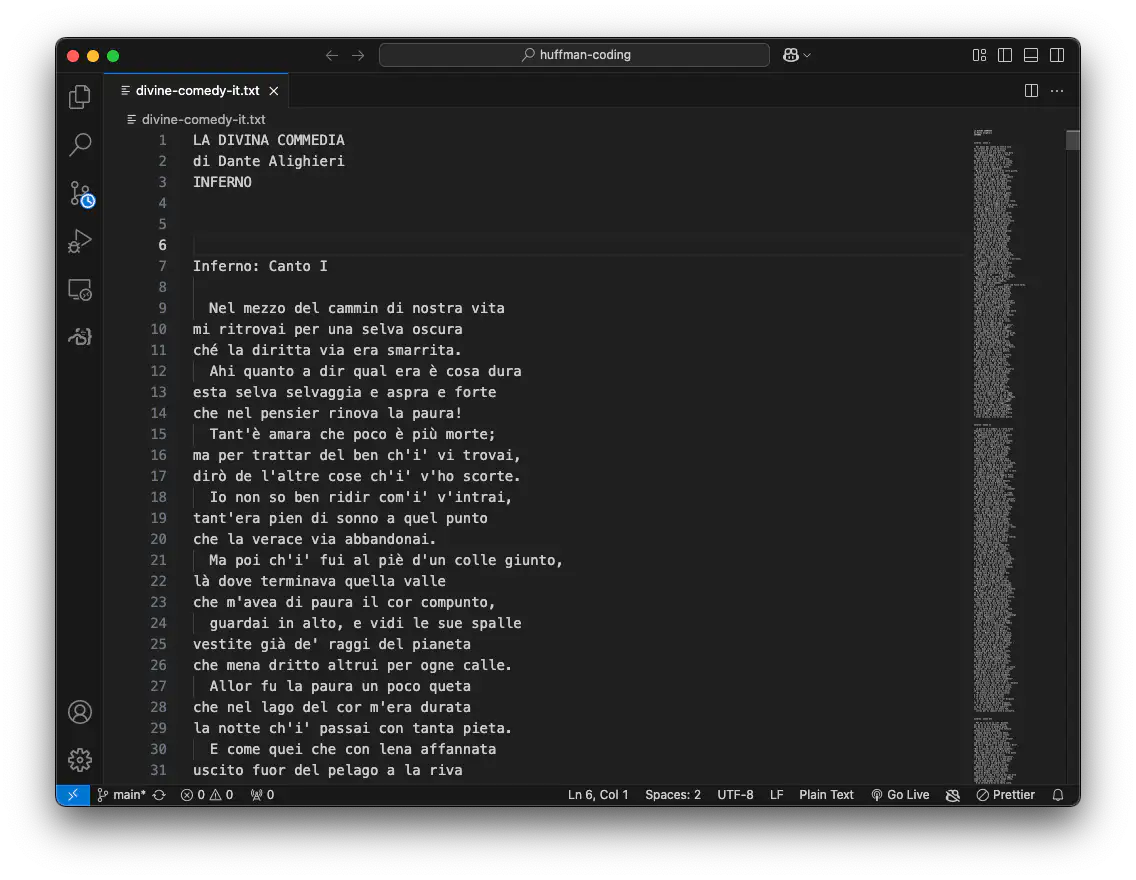1136x880 pixels.
Task: Click the huffman-coding command center search
Action: click(x=575, y=55)
